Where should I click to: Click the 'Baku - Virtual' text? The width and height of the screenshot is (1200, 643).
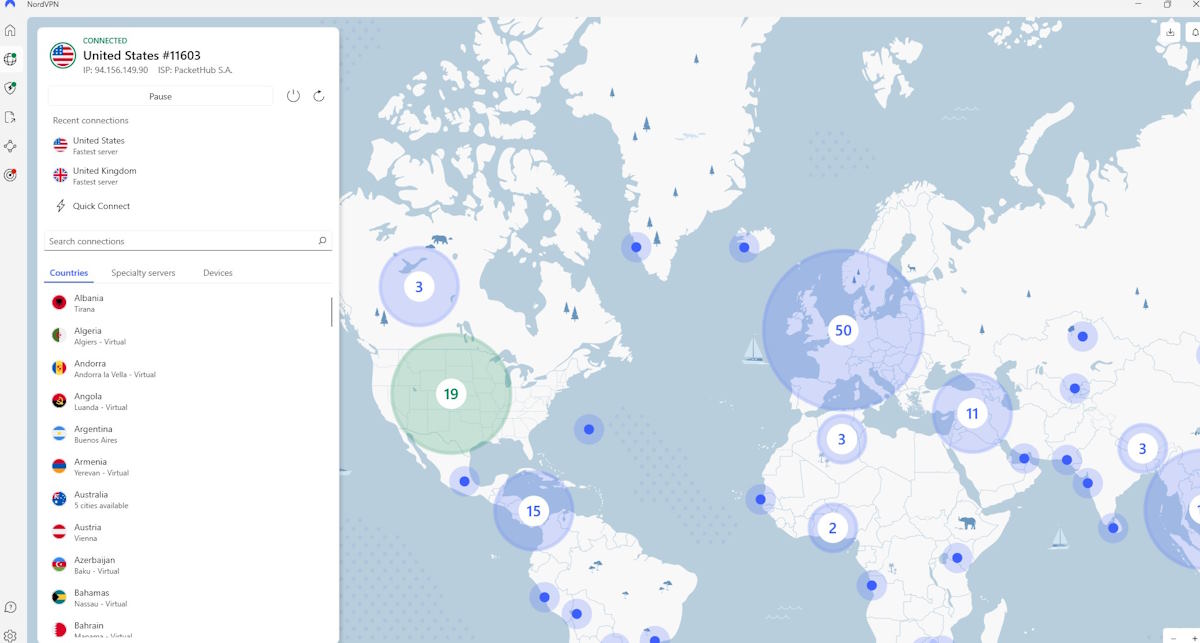97,571
